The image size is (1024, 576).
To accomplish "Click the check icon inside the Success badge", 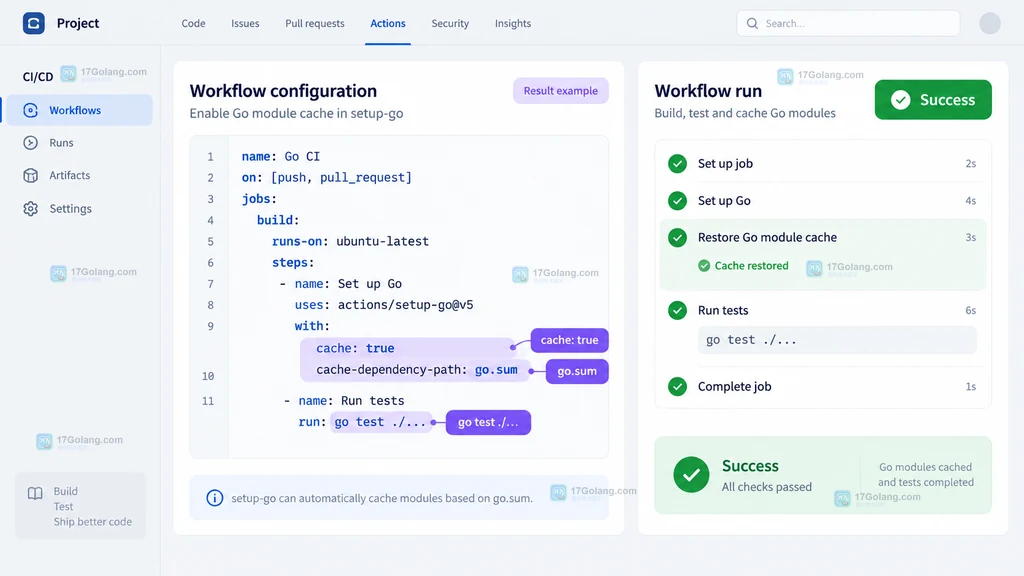I will point(901,100).
